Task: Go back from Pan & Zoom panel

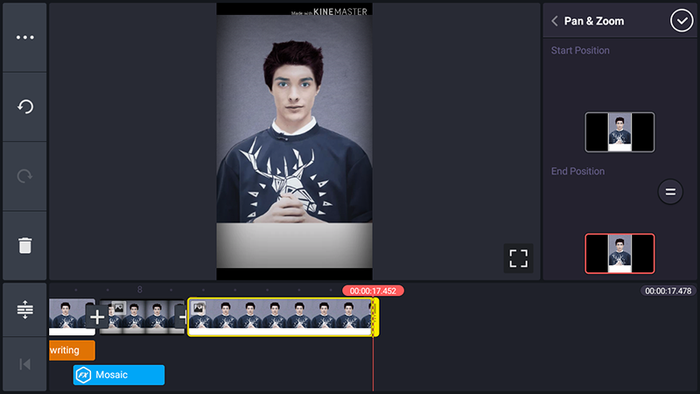Action: click(x=554, y=21)
